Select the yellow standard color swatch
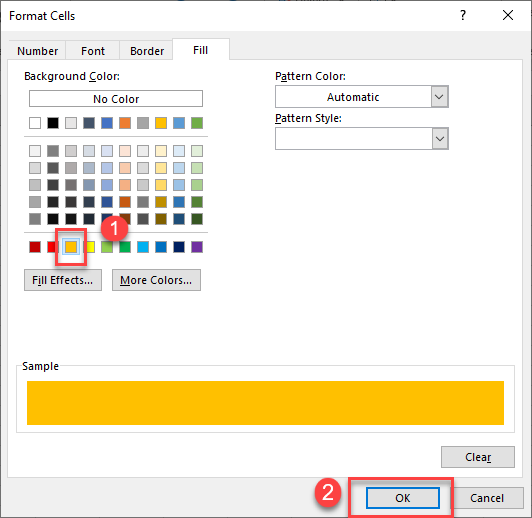This screenshot has height=518, width=532. tap(90, 247)
